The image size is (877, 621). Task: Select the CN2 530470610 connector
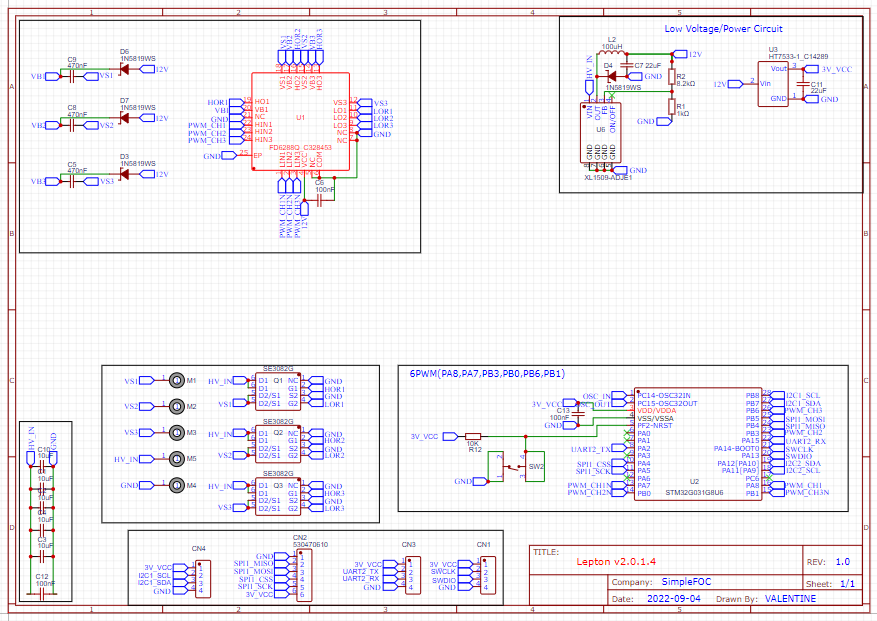pos(304,576)
